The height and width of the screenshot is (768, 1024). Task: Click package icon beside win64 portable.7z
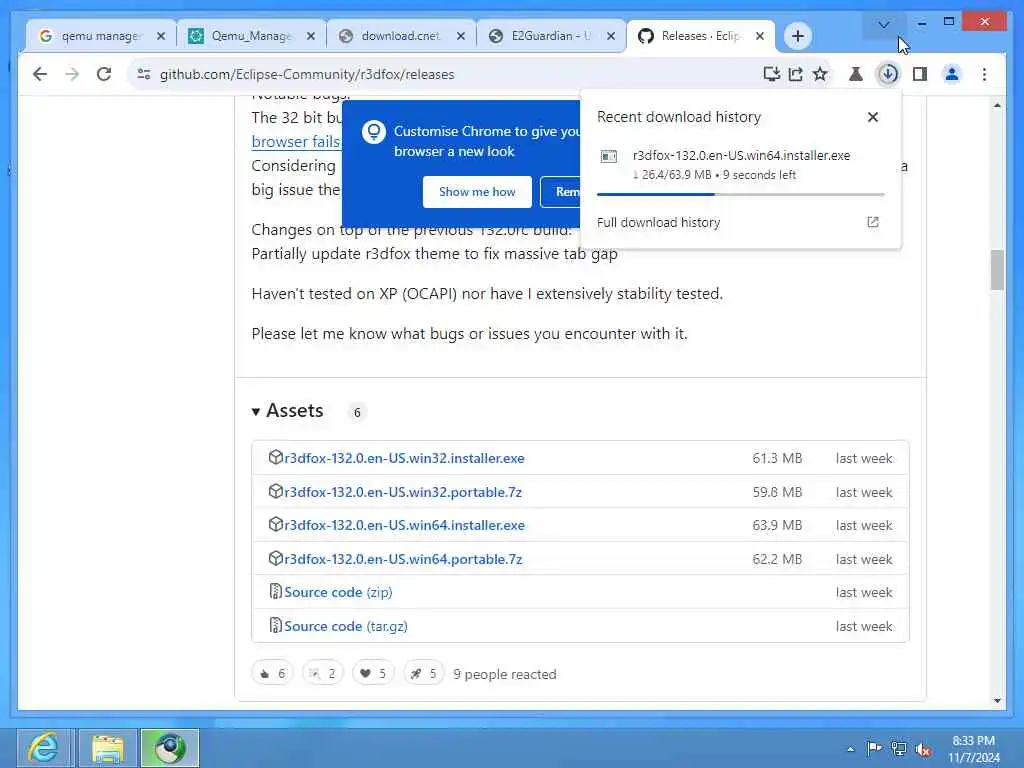[276, 558]
